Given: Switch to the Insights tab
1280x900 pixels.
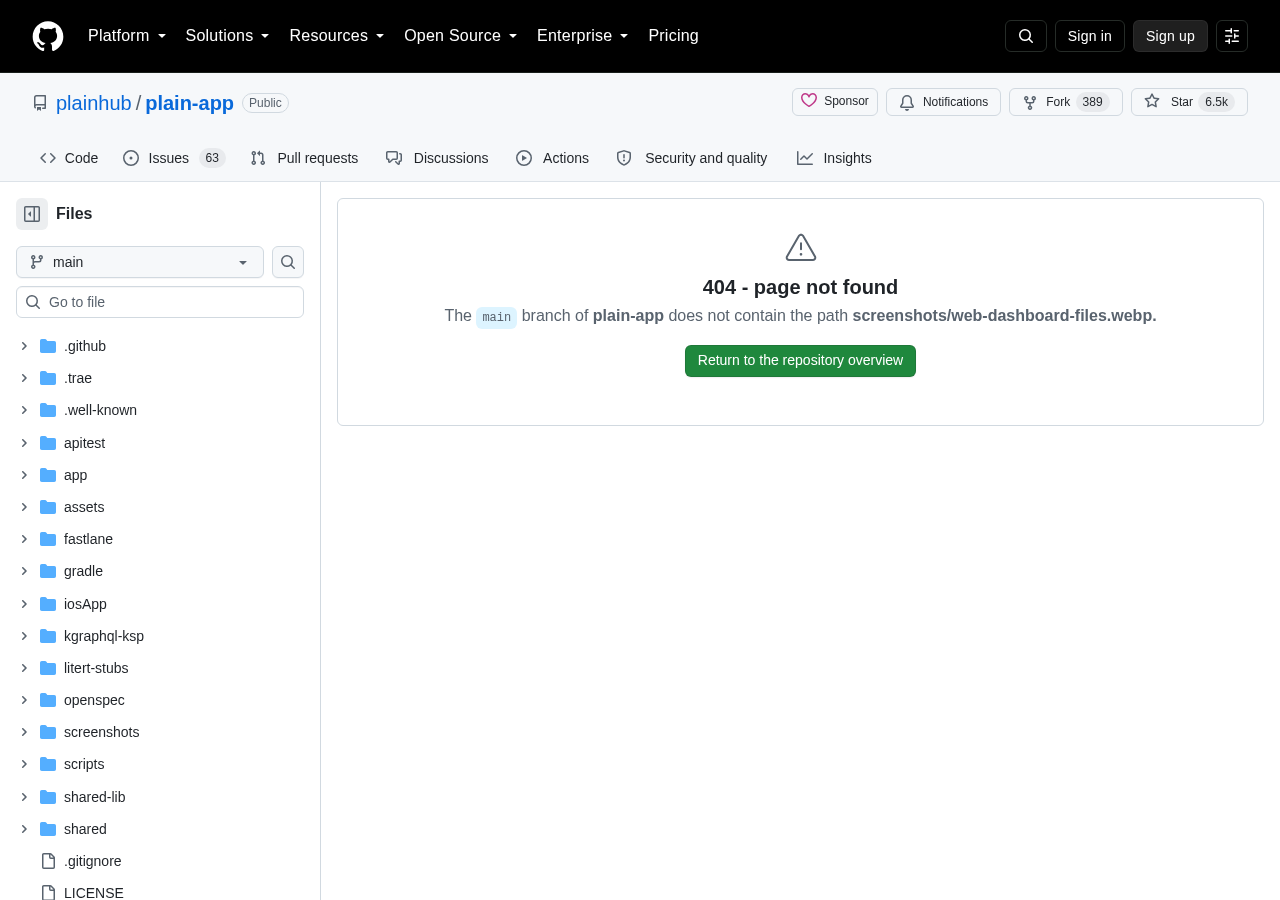Looking at the screenshot, I should 834,158.
